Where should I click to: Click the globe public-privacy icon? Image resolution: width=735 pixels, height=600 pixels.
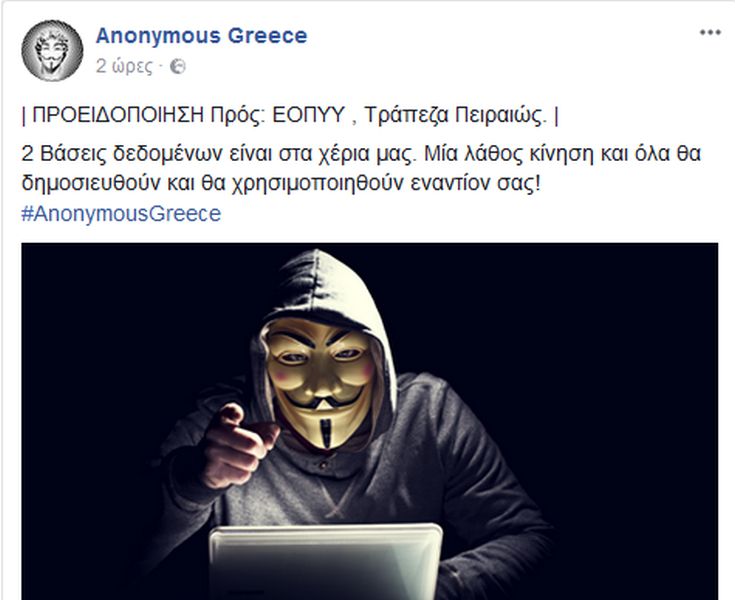(x=178, y=67)
